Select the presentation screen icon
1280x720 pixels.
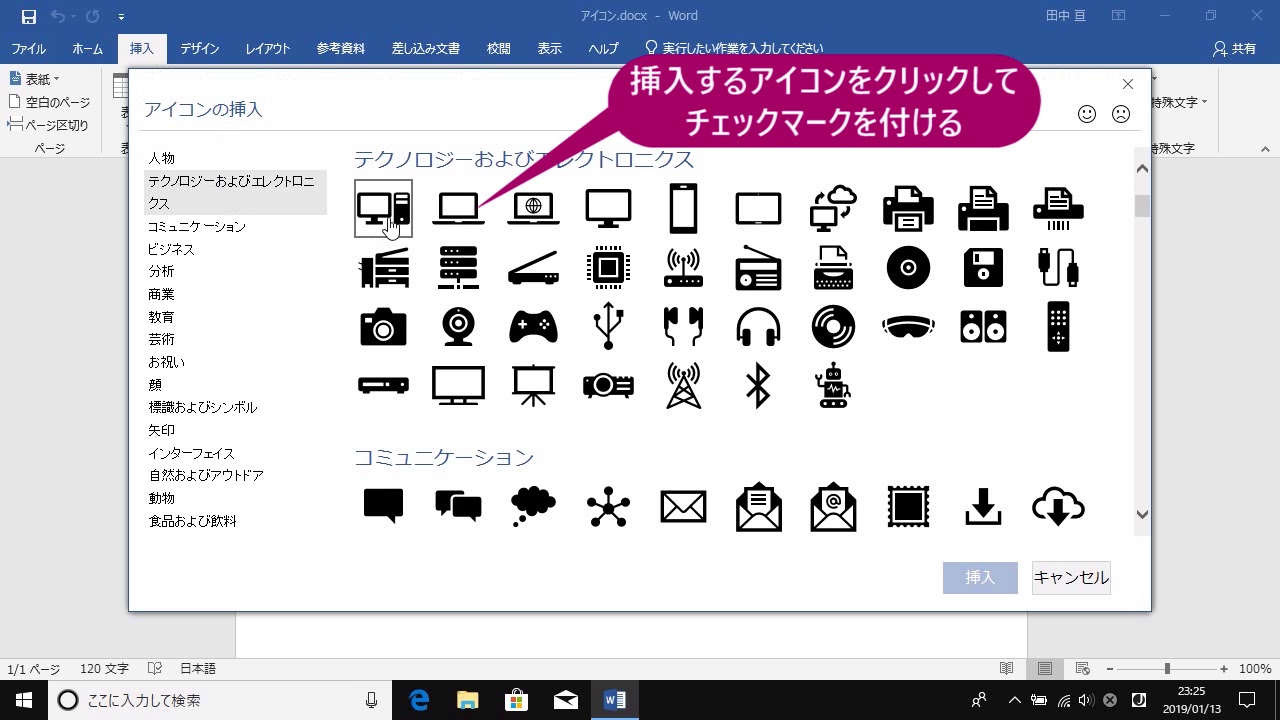click(533, 385)
